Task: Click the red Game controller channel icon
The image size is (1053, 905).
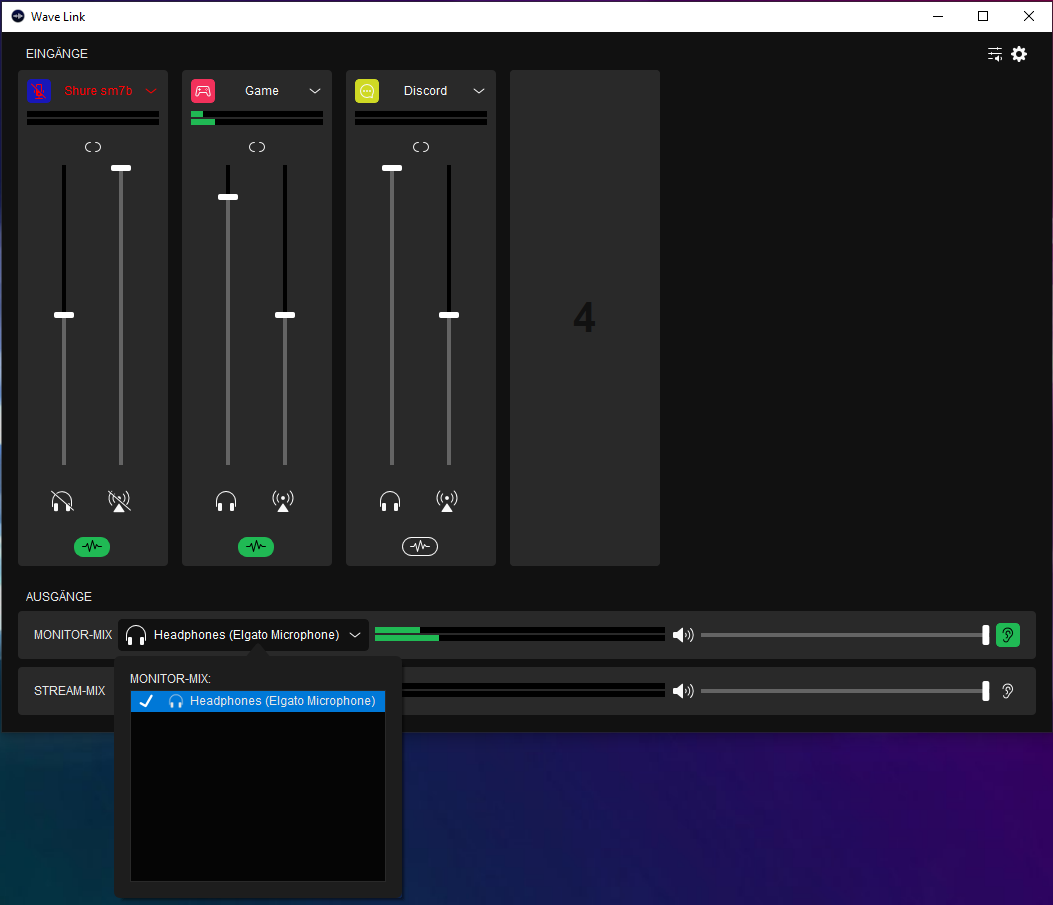Action: click(x=203, y=91)
